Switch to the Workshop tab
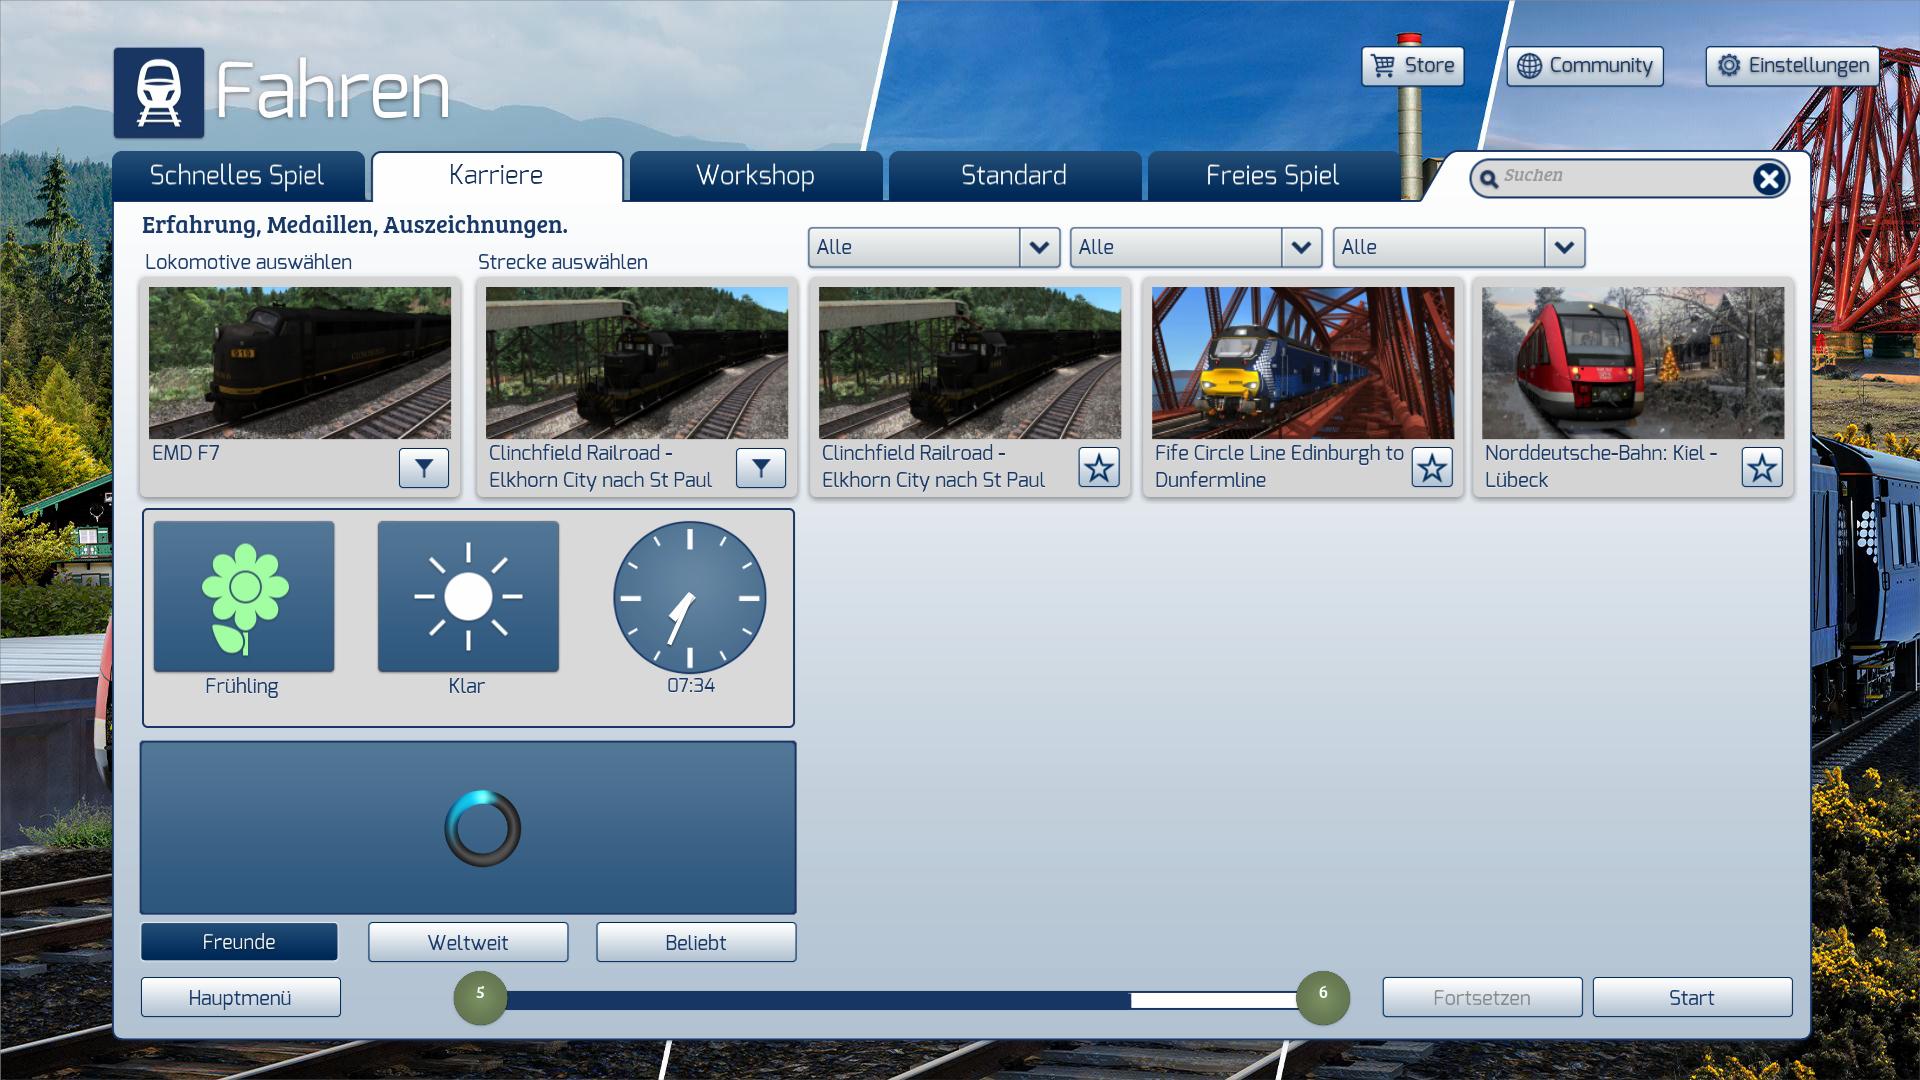This screenshot has height=1080, width=1920. coord(755,176)
